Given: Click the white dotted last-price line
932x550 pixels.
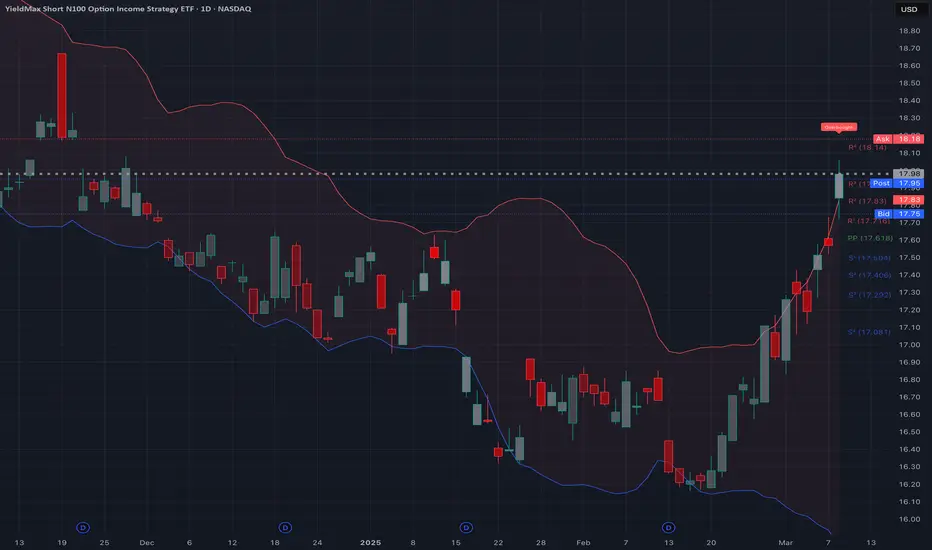Looking at the screenshot, I should pos(446,174).
